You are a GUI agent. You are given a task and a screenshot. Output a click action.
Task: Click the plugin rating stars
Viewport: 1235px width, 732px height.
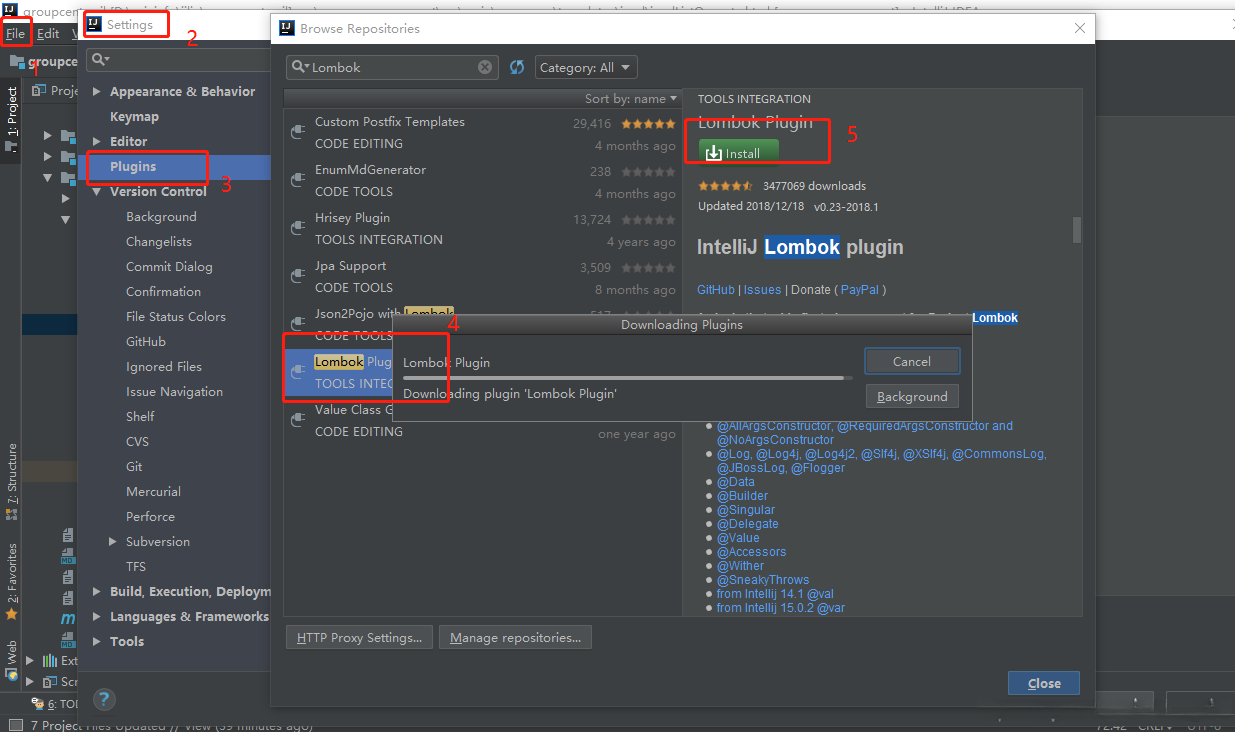click(x=725, y=186)
